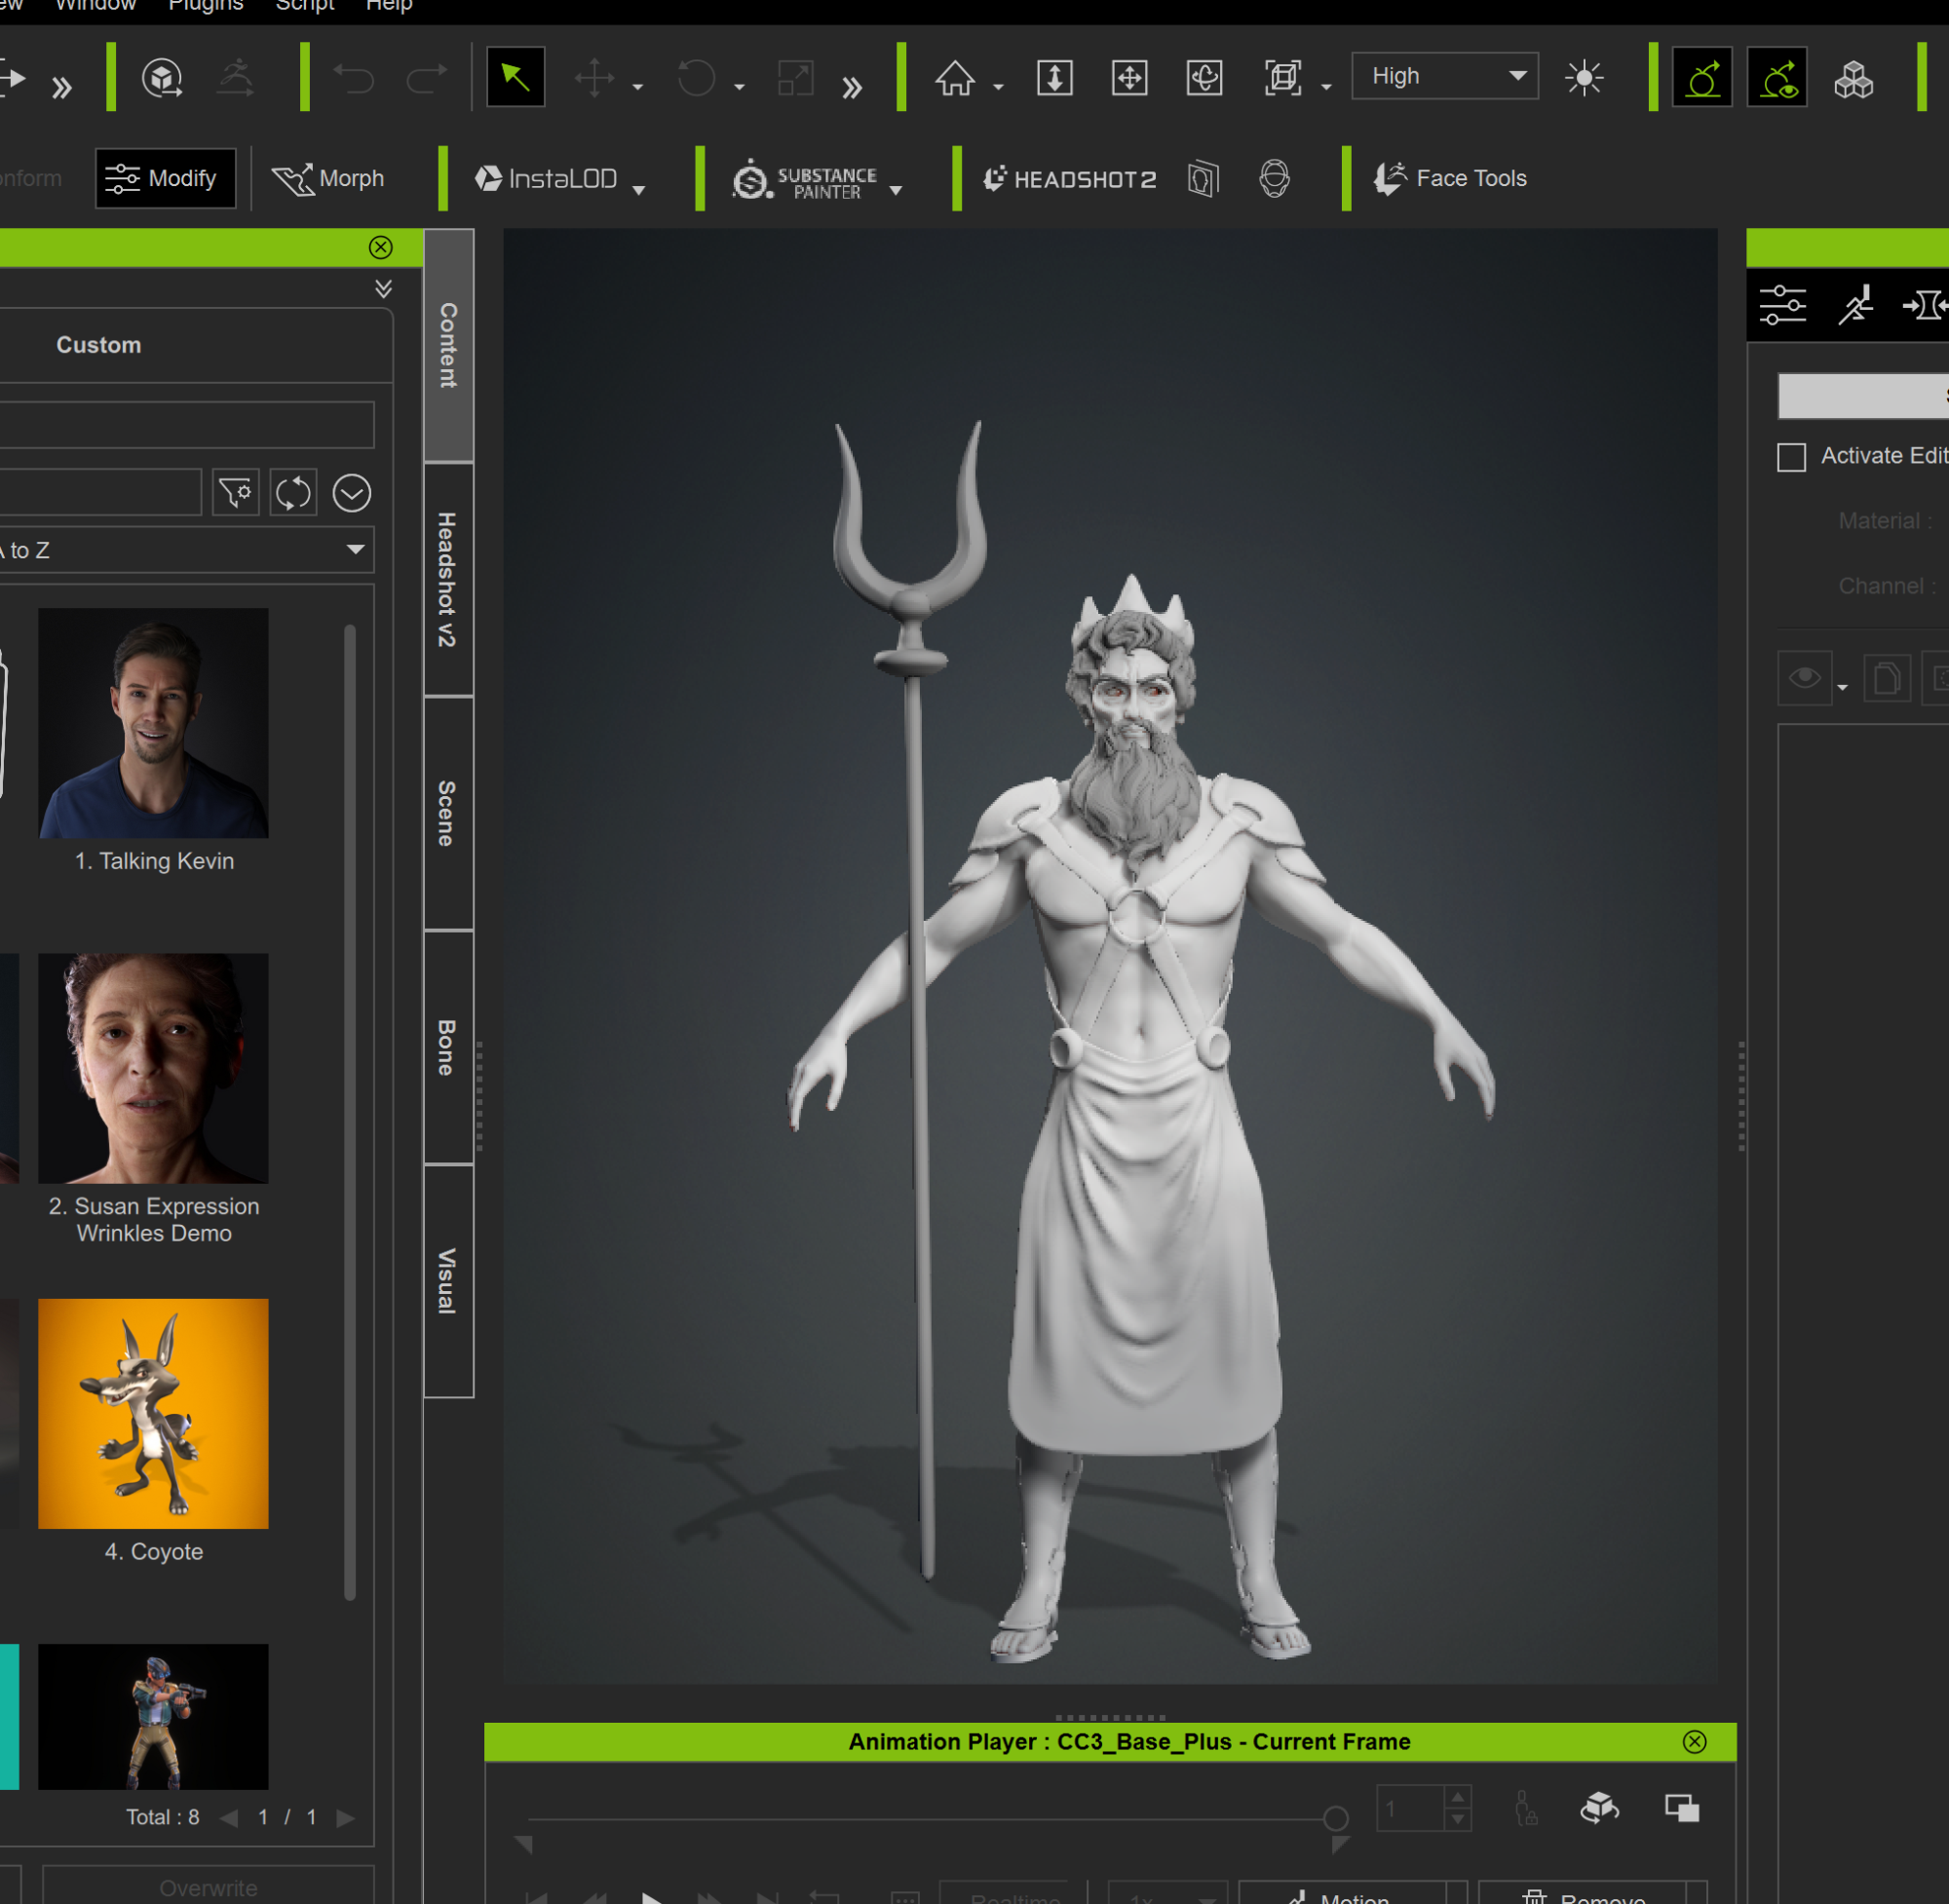The image size is (1949, 1904).
Task: Click the camera zoom vertical icon
Action: 1055,78
